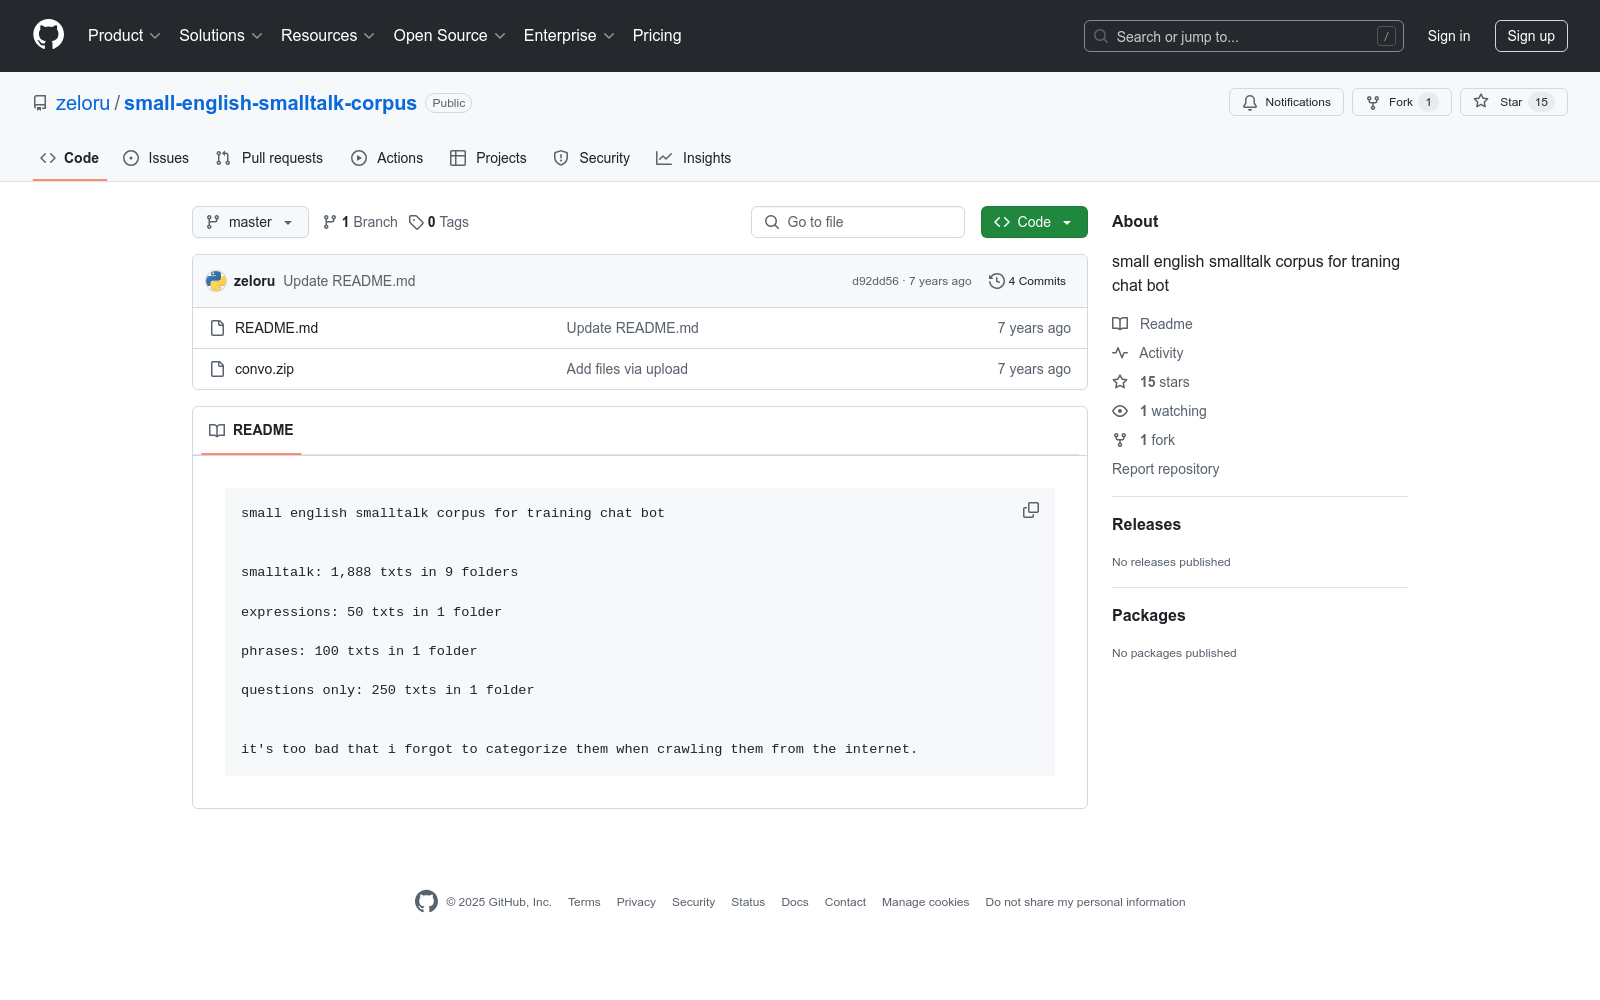Click the star icon next to 15 stars
Image resolution: width=1600 pixels, height=1000 pixels.
(1120, 382)
